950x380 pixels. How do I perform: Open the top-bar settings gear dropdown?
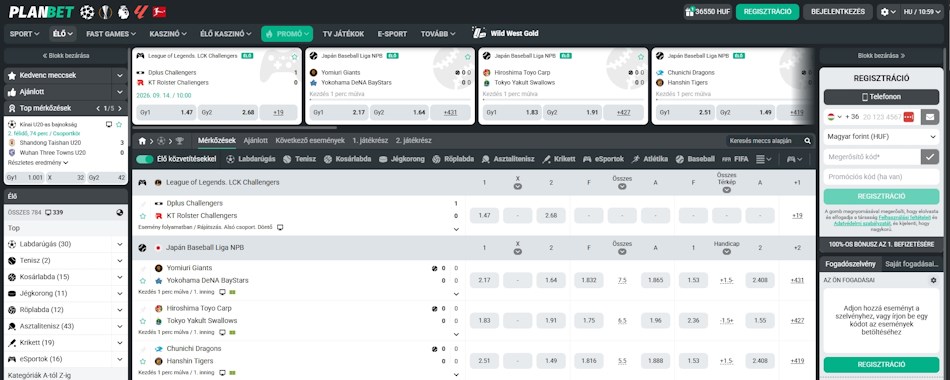888,12
